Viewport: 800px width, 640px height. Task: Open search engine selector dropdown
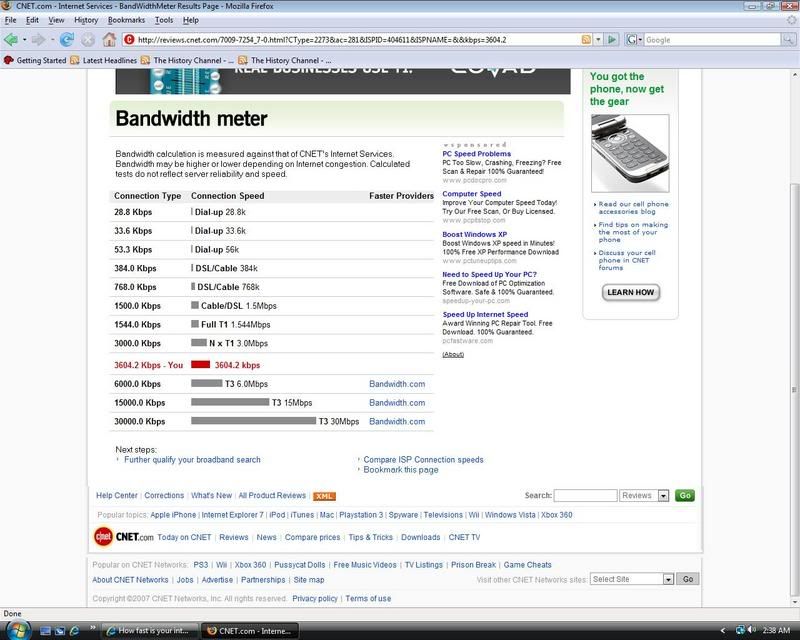pyautogui.click(x=634, y=40)
